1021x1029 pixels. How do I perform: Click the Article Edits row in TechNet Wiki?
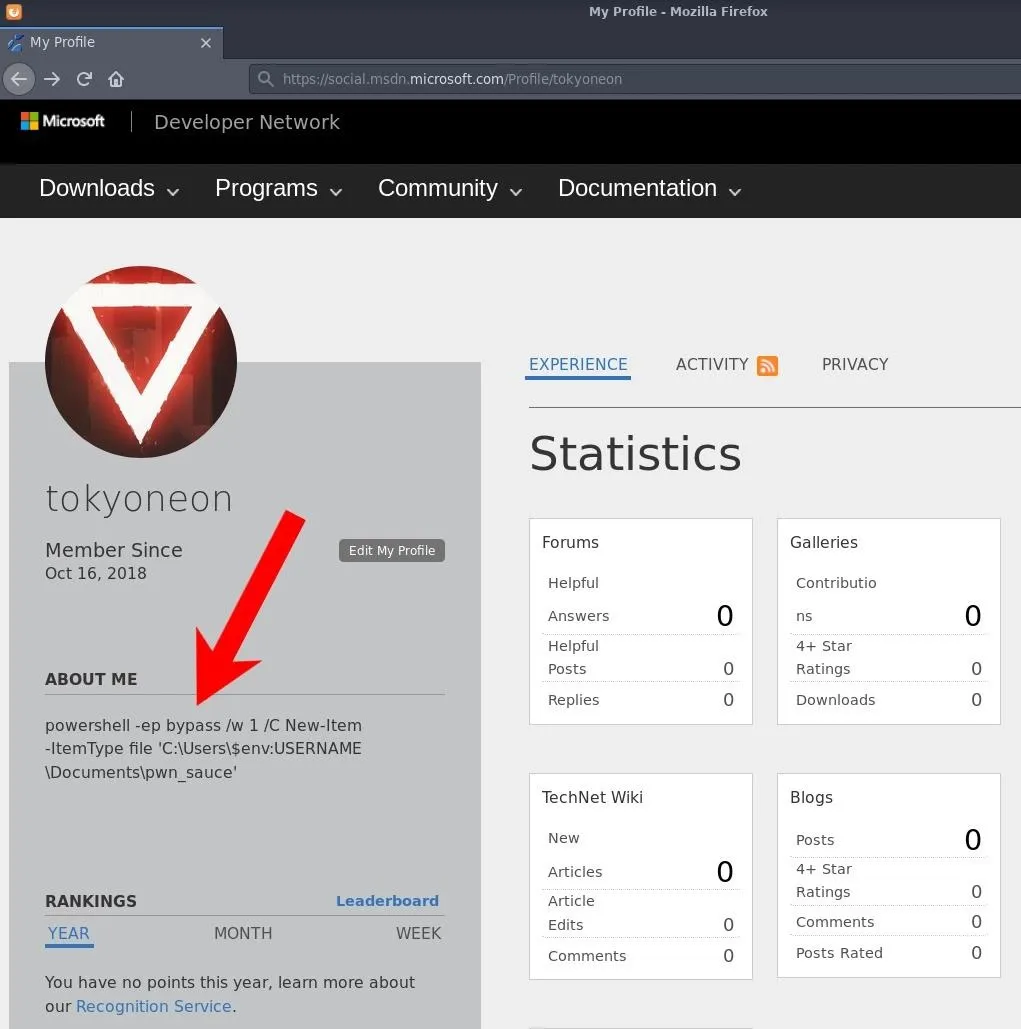pyautogui.click(x=640, y=914)
